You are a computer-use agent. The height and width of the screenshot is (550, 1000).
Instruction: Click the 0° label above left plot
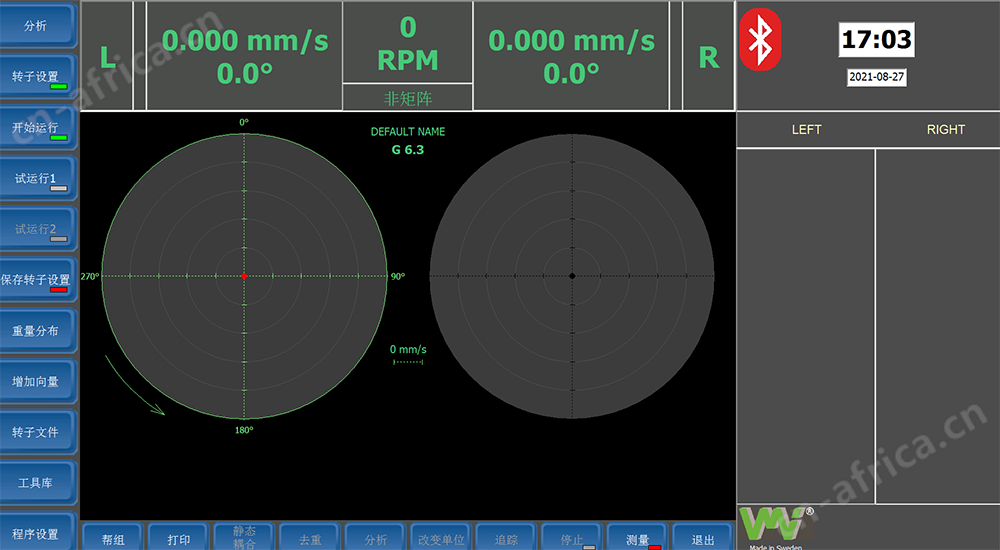point(244,123)
